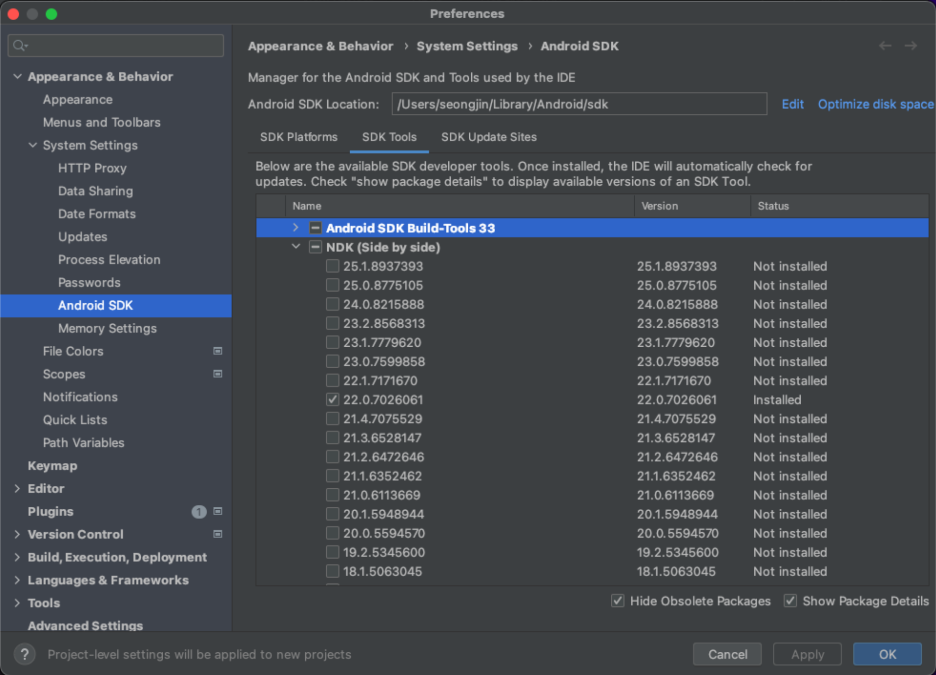Click project-level icon beside Plugins
Viewport: 936px width, 675px height.
tap(218, 511)
